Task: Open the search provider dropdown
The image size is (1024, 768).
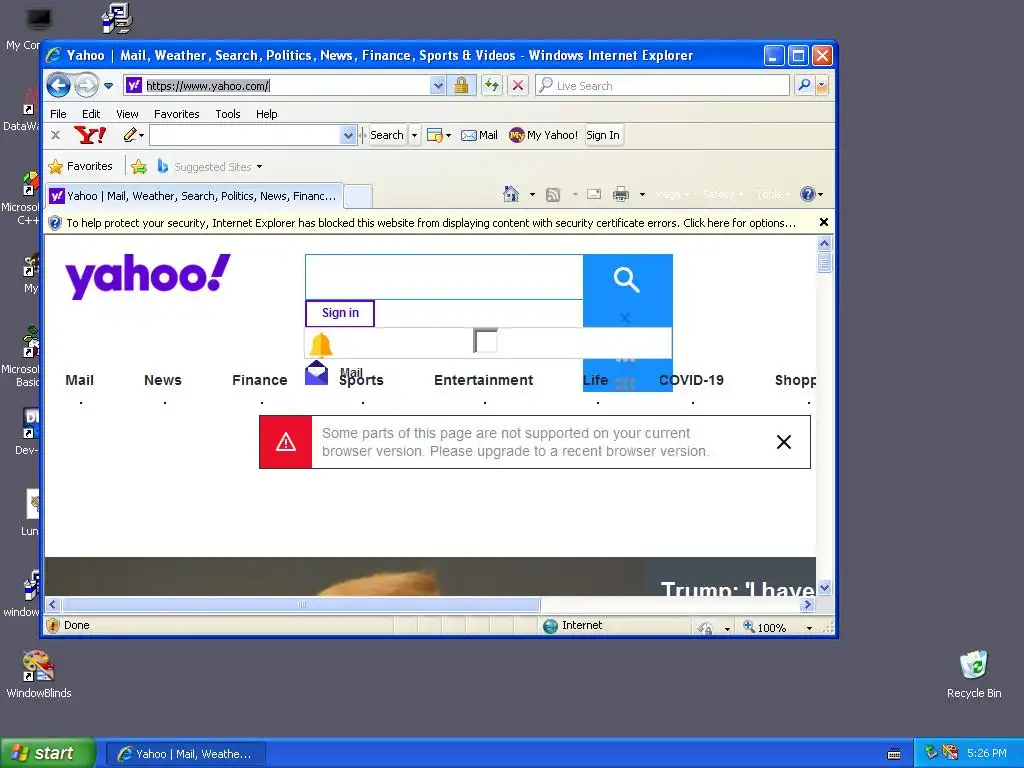Action: coord(822,86)
